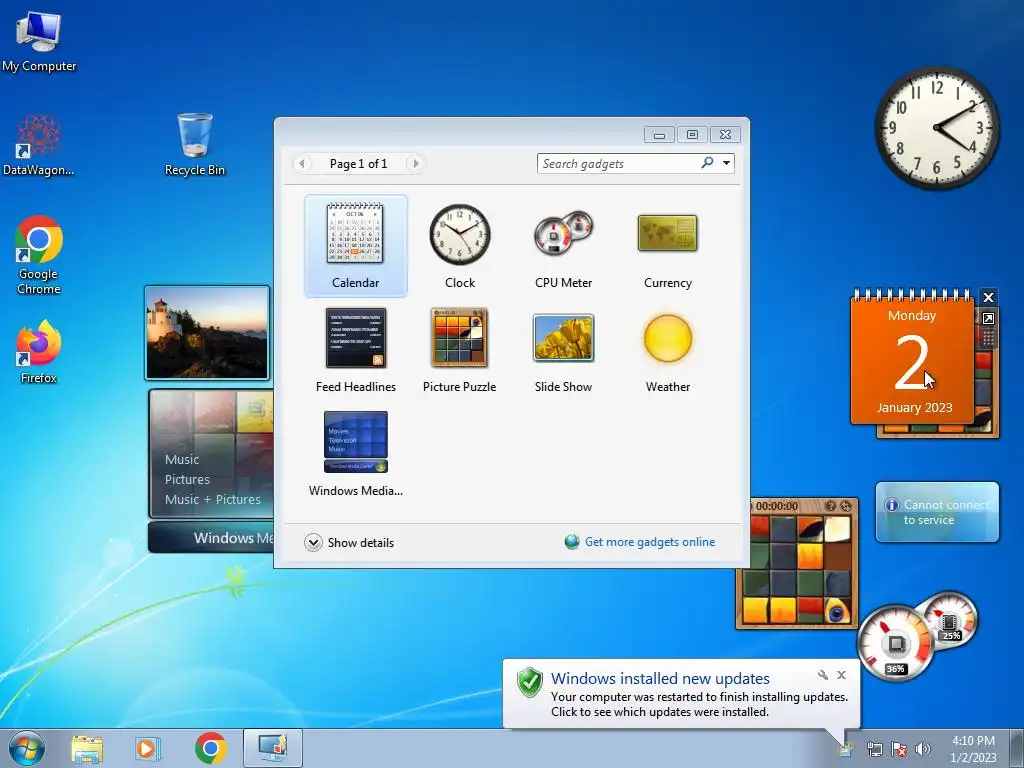Click the volume speaker tray icon
The height and width of the screenshot is (768, 1024).
point(923,749)
